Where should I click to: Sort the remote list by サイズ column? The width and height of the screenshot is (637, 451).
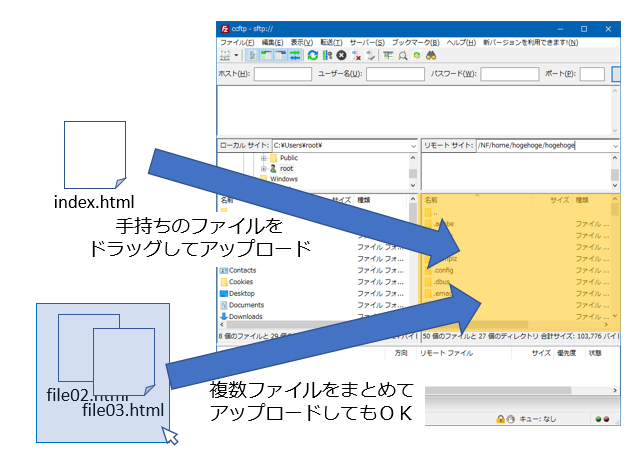(559, 200)
